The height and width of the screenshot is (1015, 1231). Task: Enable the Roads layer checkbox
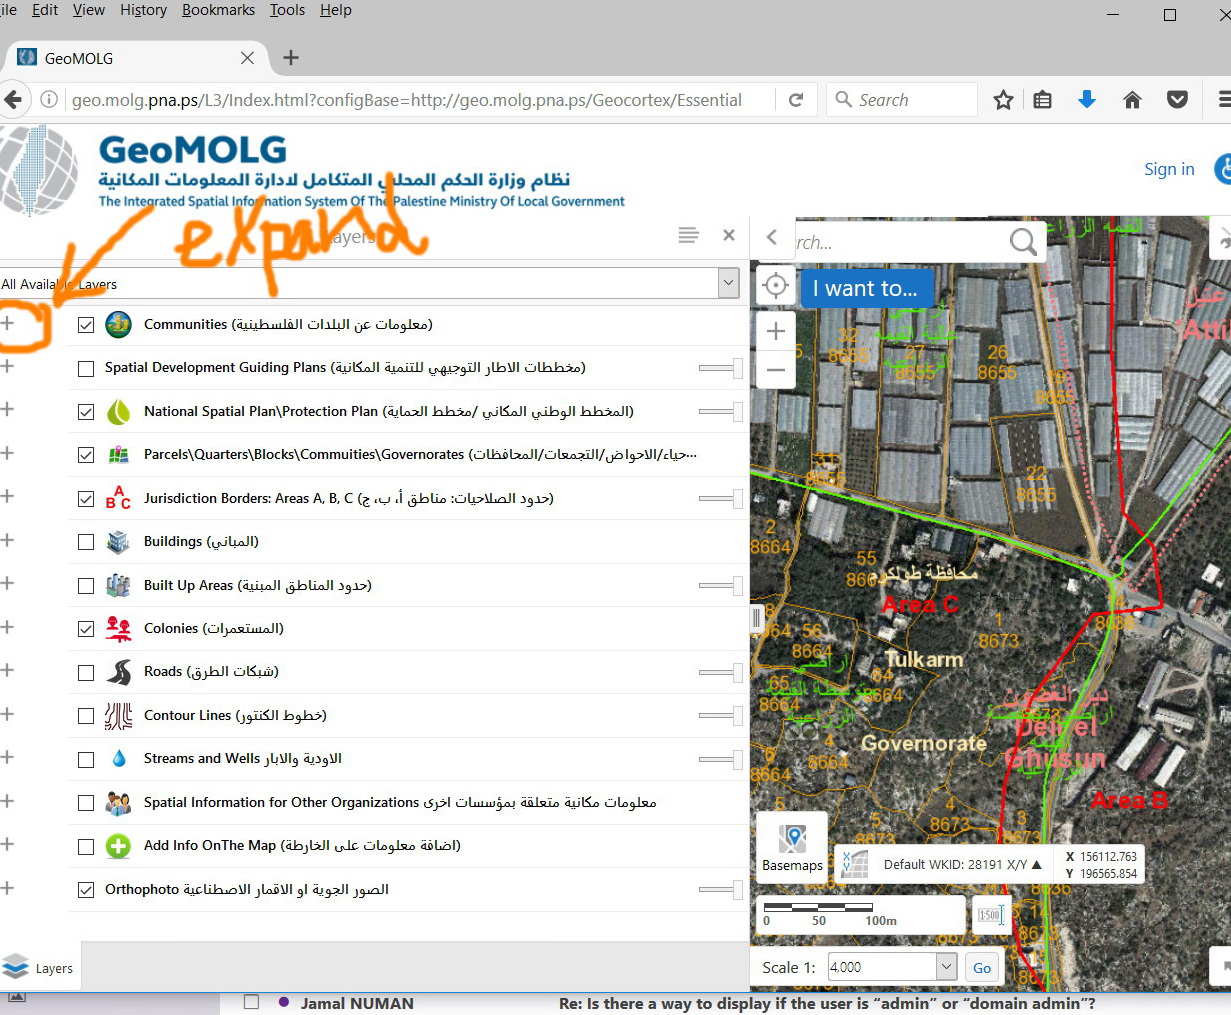click(86, 673)
